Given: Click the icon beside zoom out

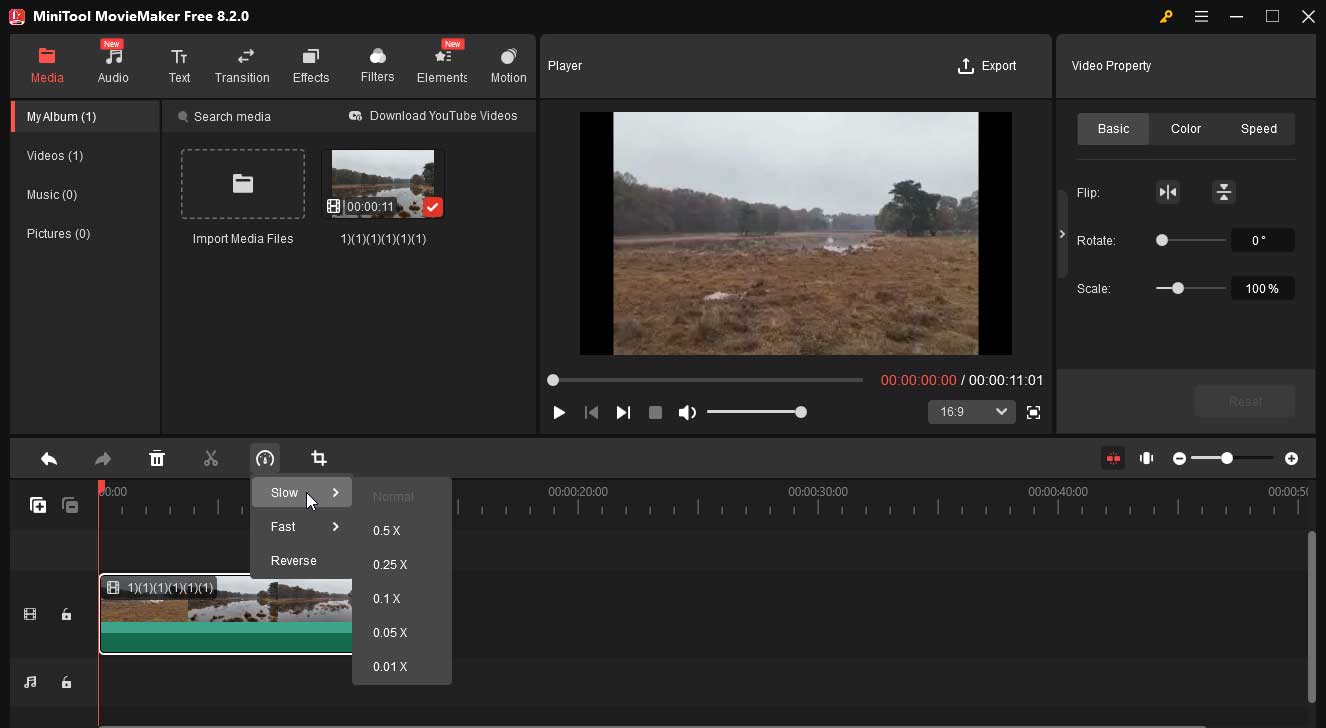Looking at the screenshot, I should (x=1147, y=458).
